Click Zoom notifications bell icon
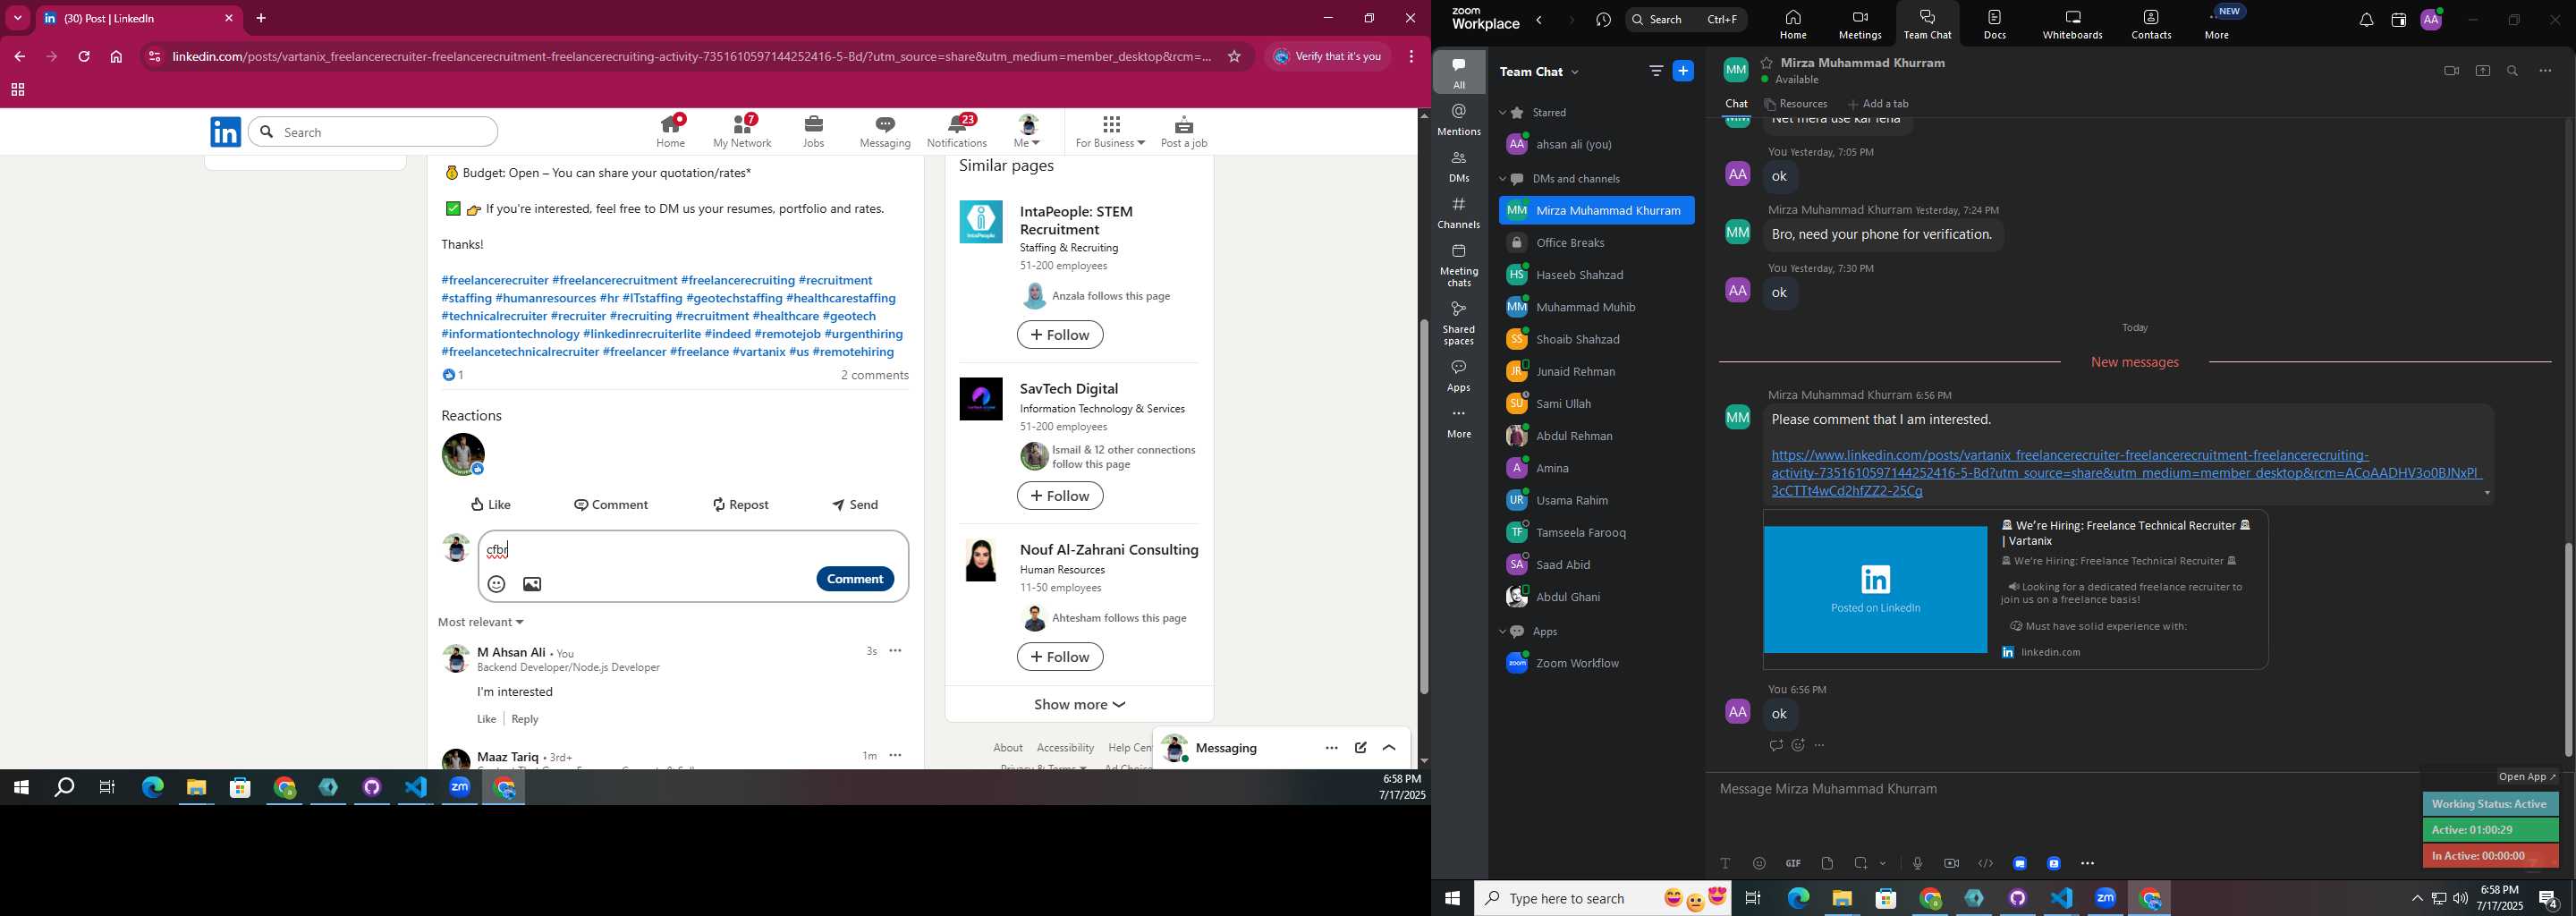Image resolution: width=2576 pixels, height=916 pixels. point(2366,21)
